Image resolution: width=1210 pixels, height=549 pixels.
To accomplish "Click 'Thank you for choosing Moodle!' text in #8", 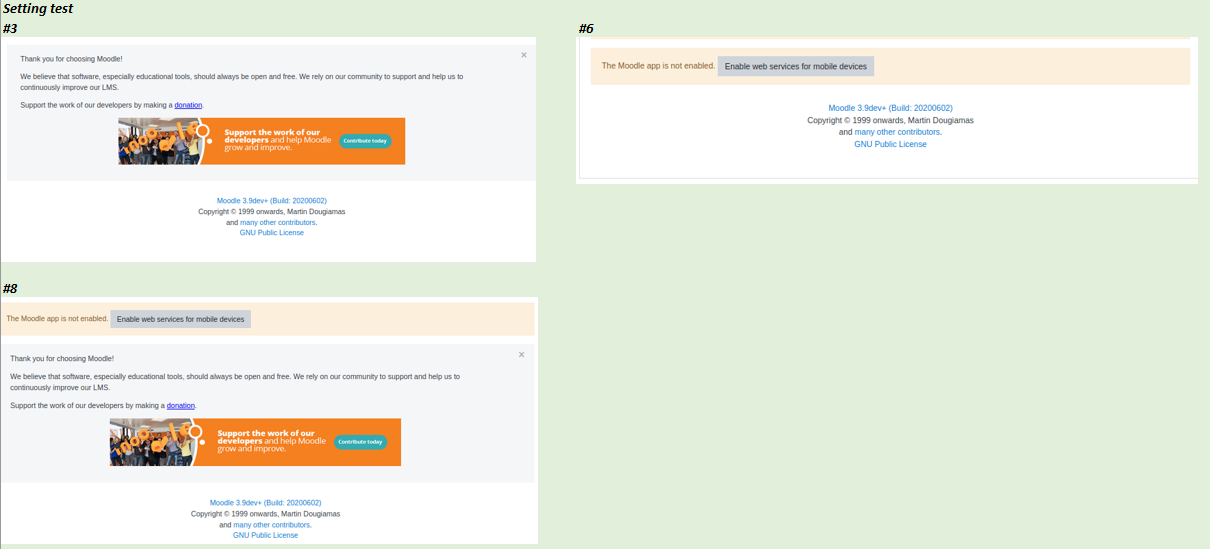I will coord(62,358).
